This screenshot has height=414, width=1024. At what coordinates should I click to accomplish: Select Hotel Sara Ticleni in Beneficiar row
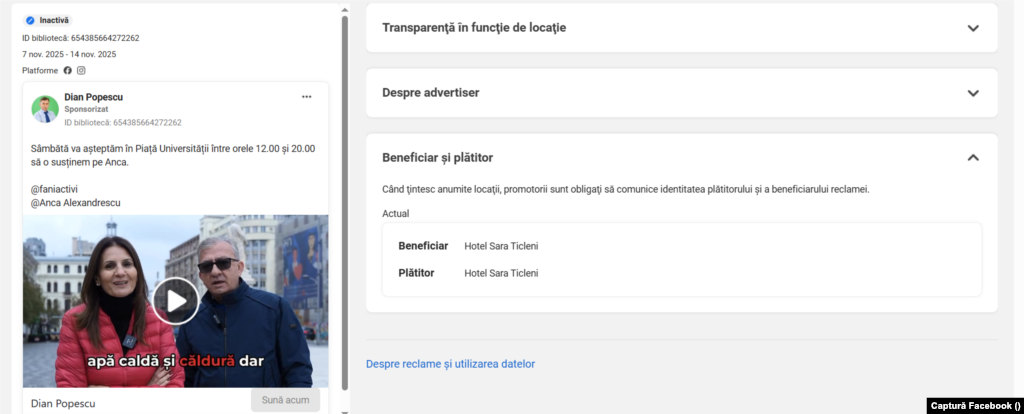pyautogui.click(x=501, y=246)
